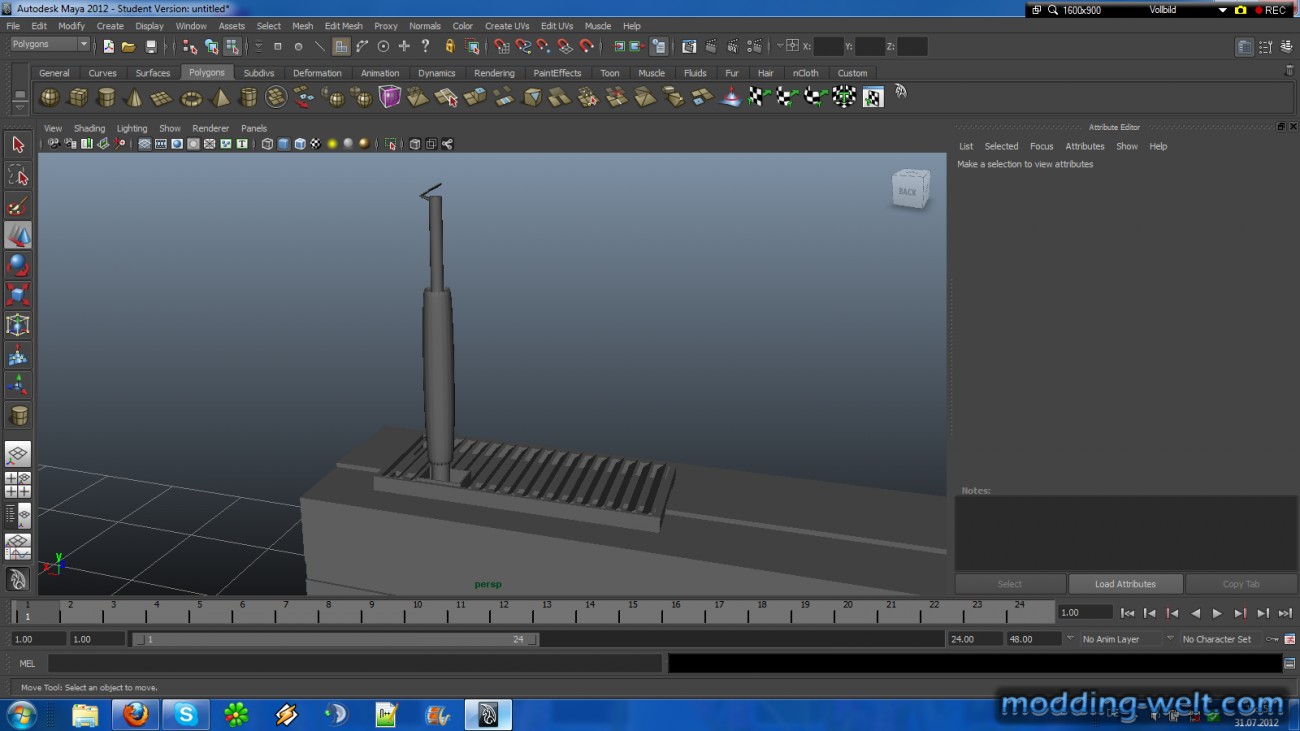This screenshot has width=1300, height=731.
Task: Toggle select by object type mode
Action: 211,46
